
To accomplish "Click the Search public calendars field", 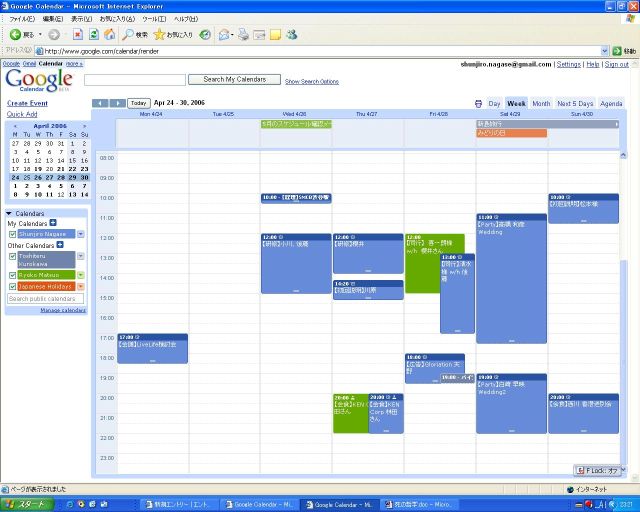I will 46,299.
